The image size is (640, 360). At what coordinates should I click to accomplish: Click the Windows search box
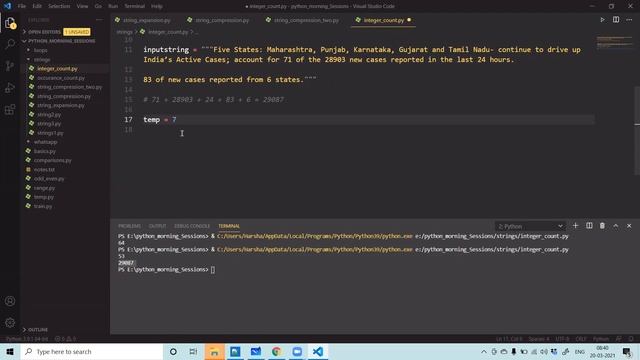91,351
